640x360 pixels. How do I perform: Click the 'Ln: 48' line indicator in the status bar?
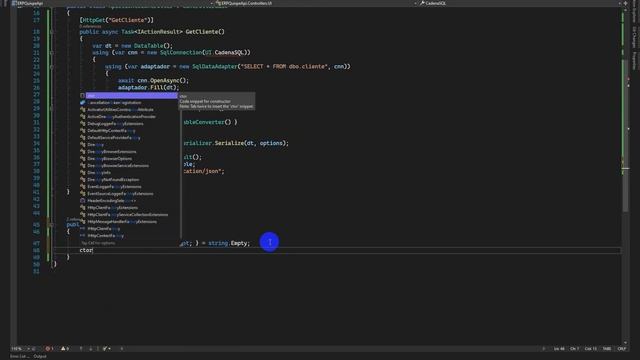click(559, 349)
